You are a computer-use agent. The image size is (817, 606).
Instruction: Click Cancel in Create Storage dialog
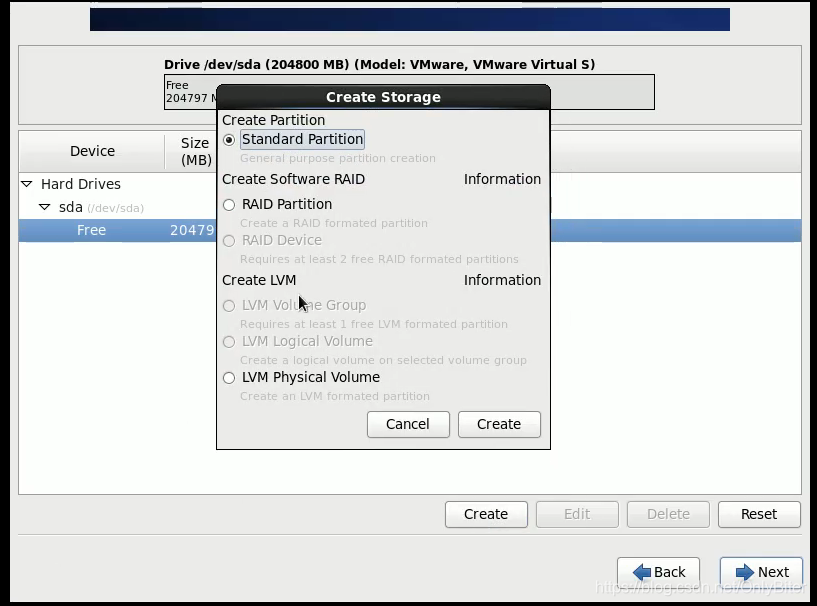(408, 424)
